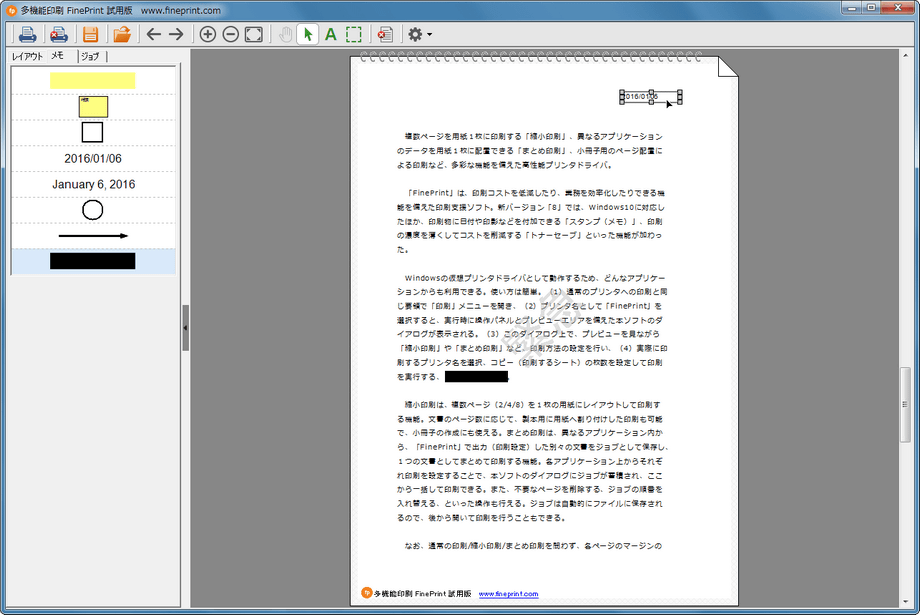
Task: Select the empty rectangle stamp
Action: [x=92, y=133]
